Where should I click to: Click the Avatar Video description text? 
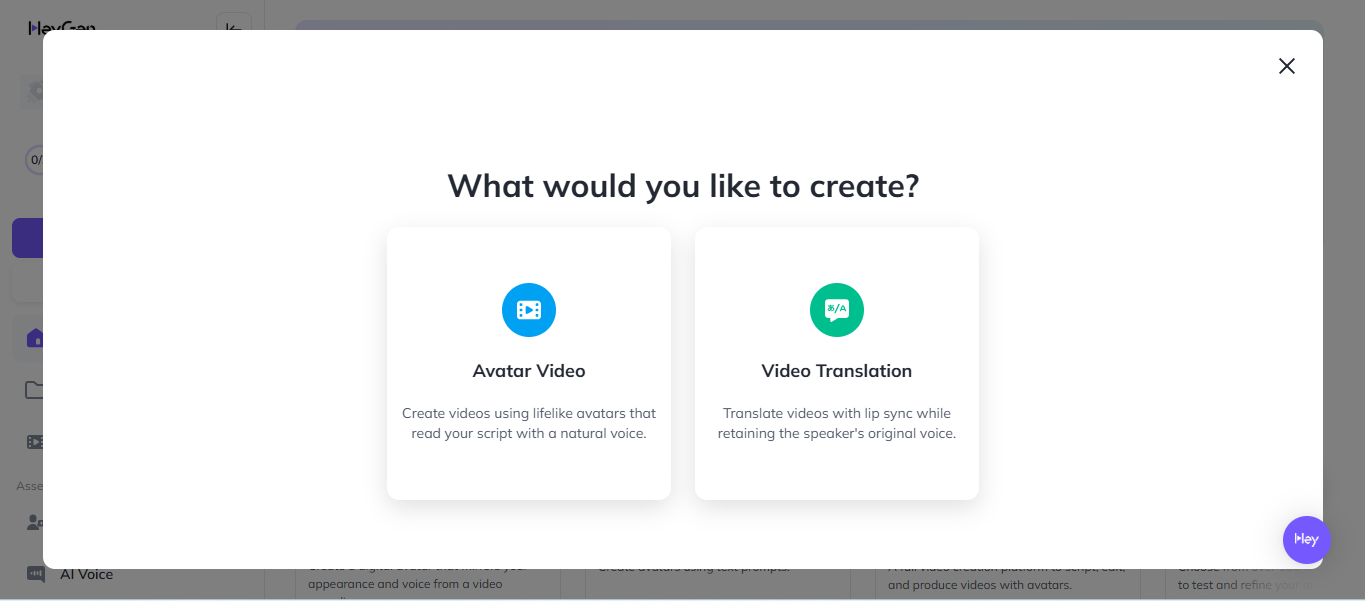(529, 423)
